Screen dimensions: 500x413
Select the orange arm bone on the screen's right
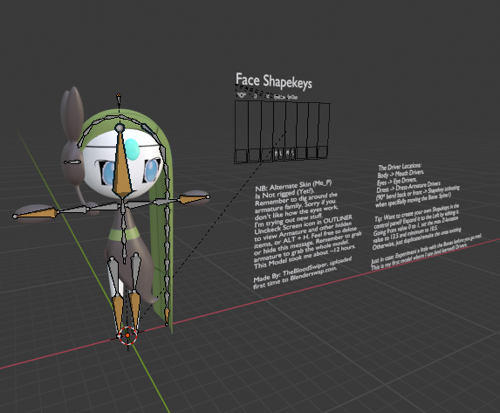pyautogui.click(x=192, y=199)
